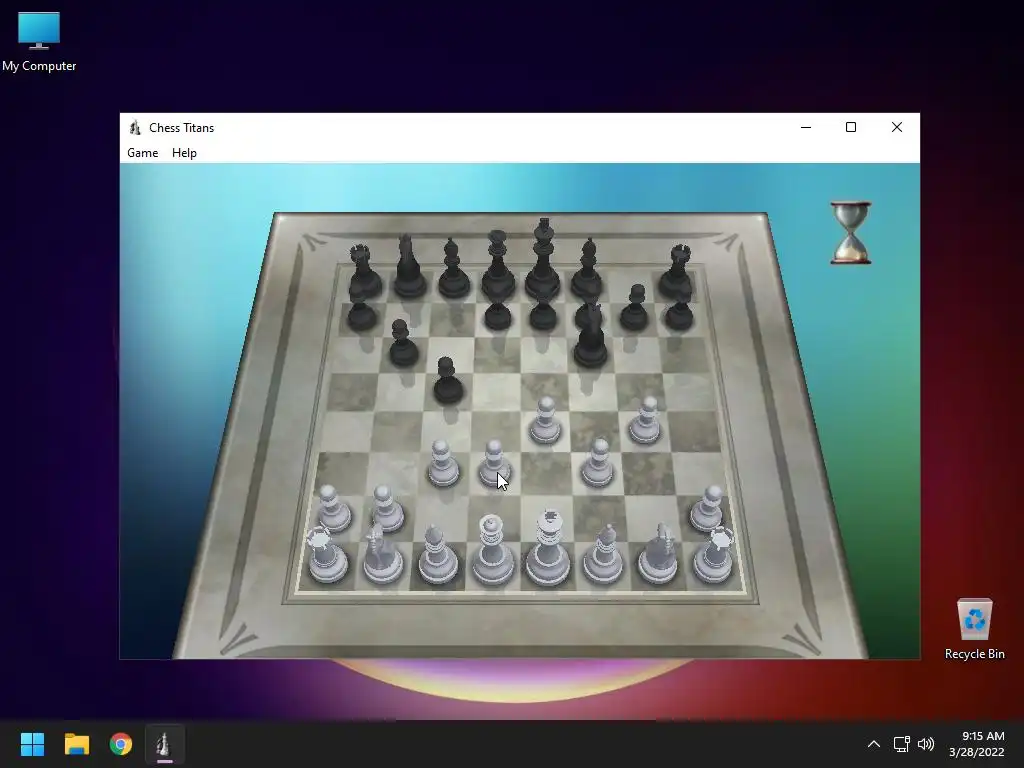
Task: Click the black pawn on c5
Action: 448,381
